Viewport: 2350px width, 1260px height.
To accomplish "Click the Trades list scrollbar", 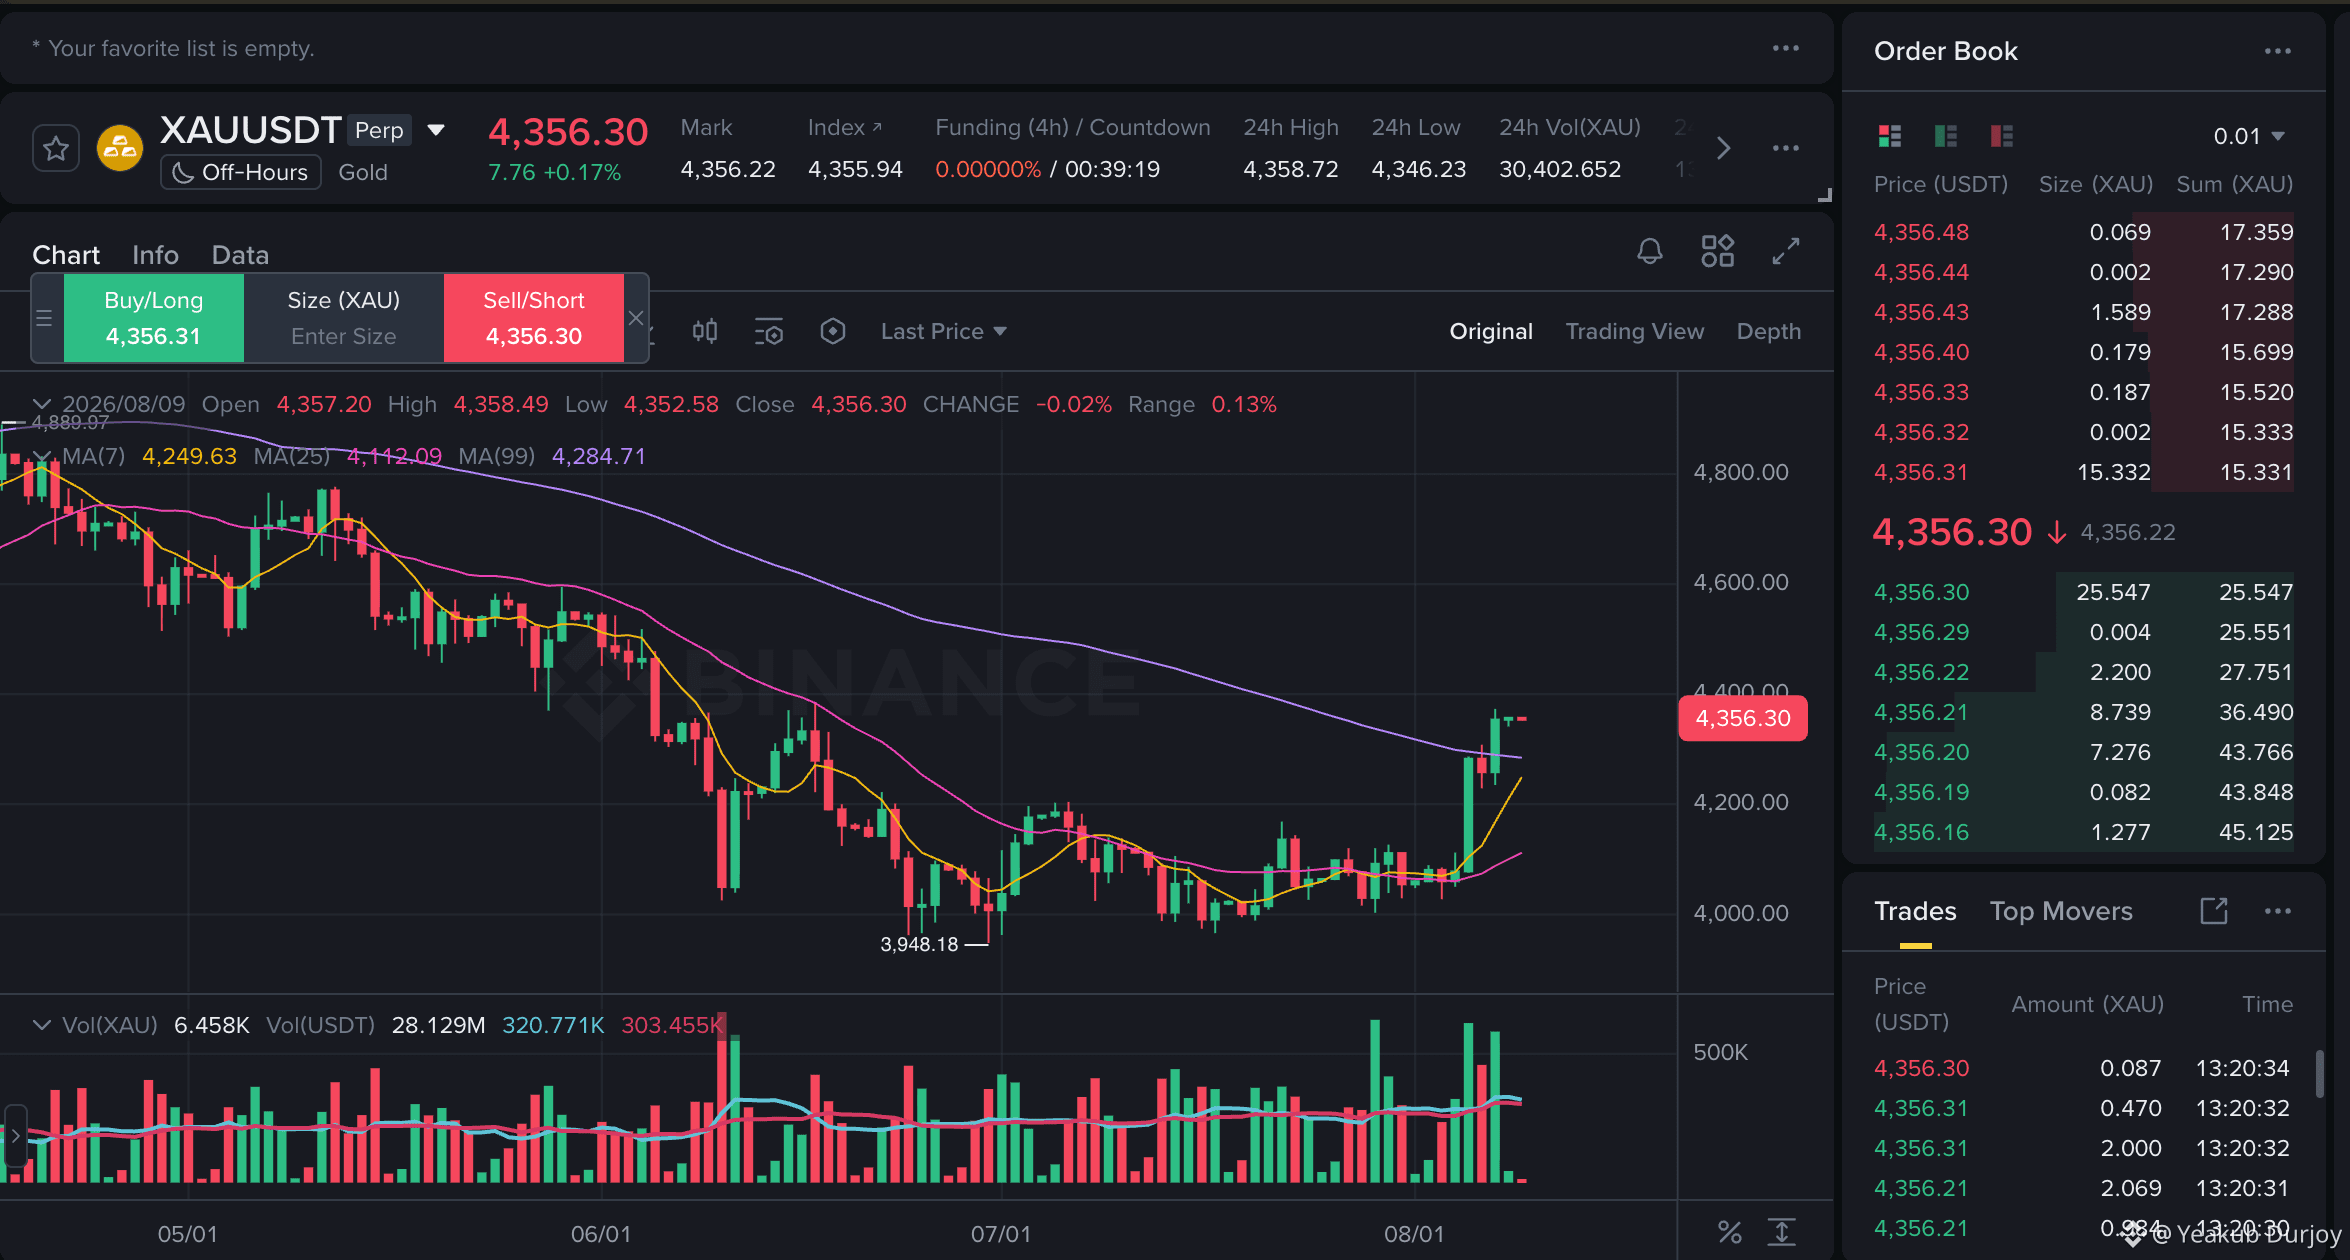I will point(2319,1073).
